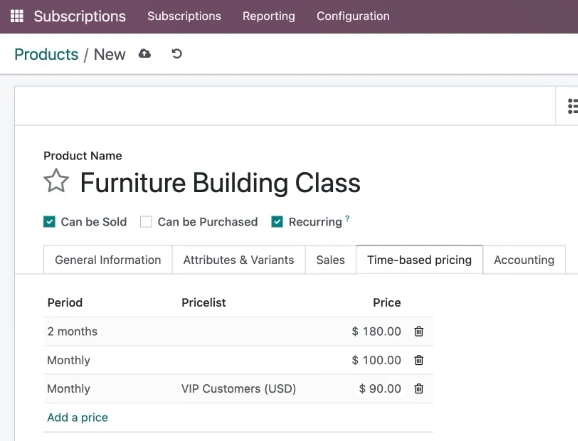Expand the Configuration menu
Screen dimensions: 578x441
pyautogui.click(x=353, y=16)
